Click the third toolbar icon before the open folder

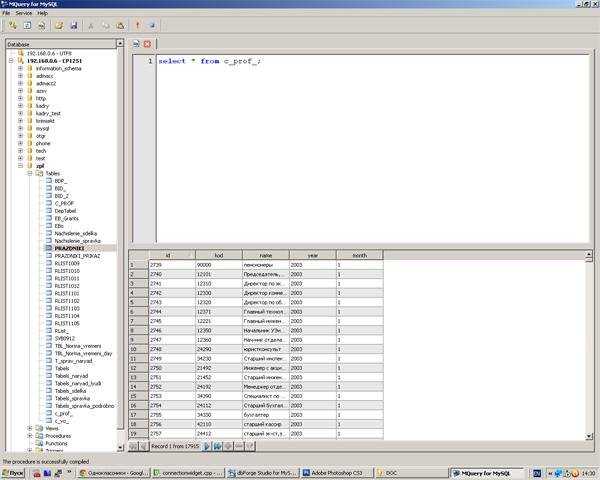pyautogui.click(x=41, y=26)
